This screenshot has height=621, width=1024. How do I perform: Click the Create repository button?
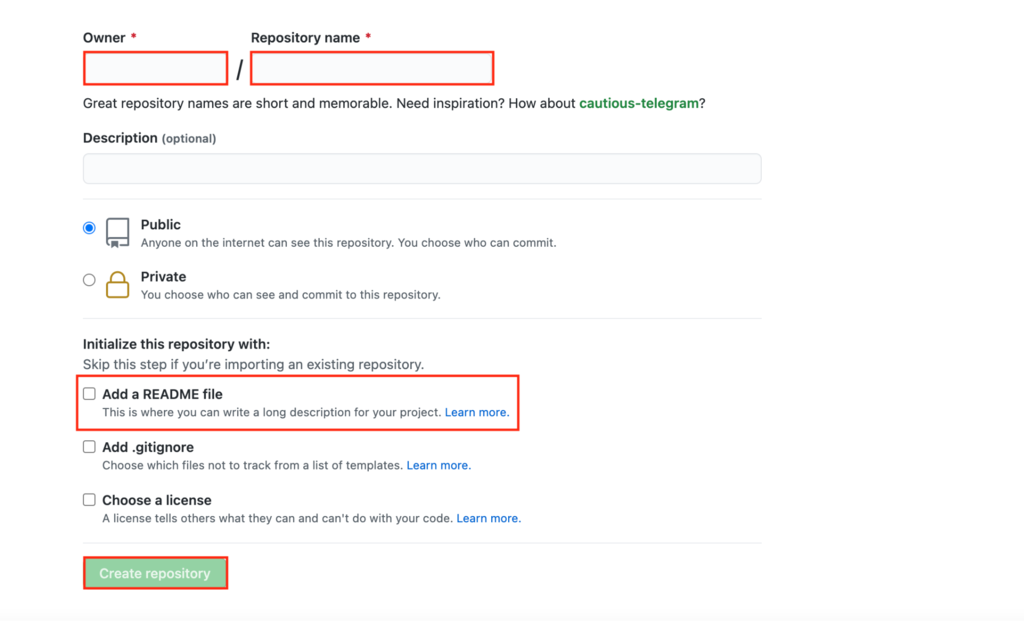pyautogui.click(x=155, y=572)
